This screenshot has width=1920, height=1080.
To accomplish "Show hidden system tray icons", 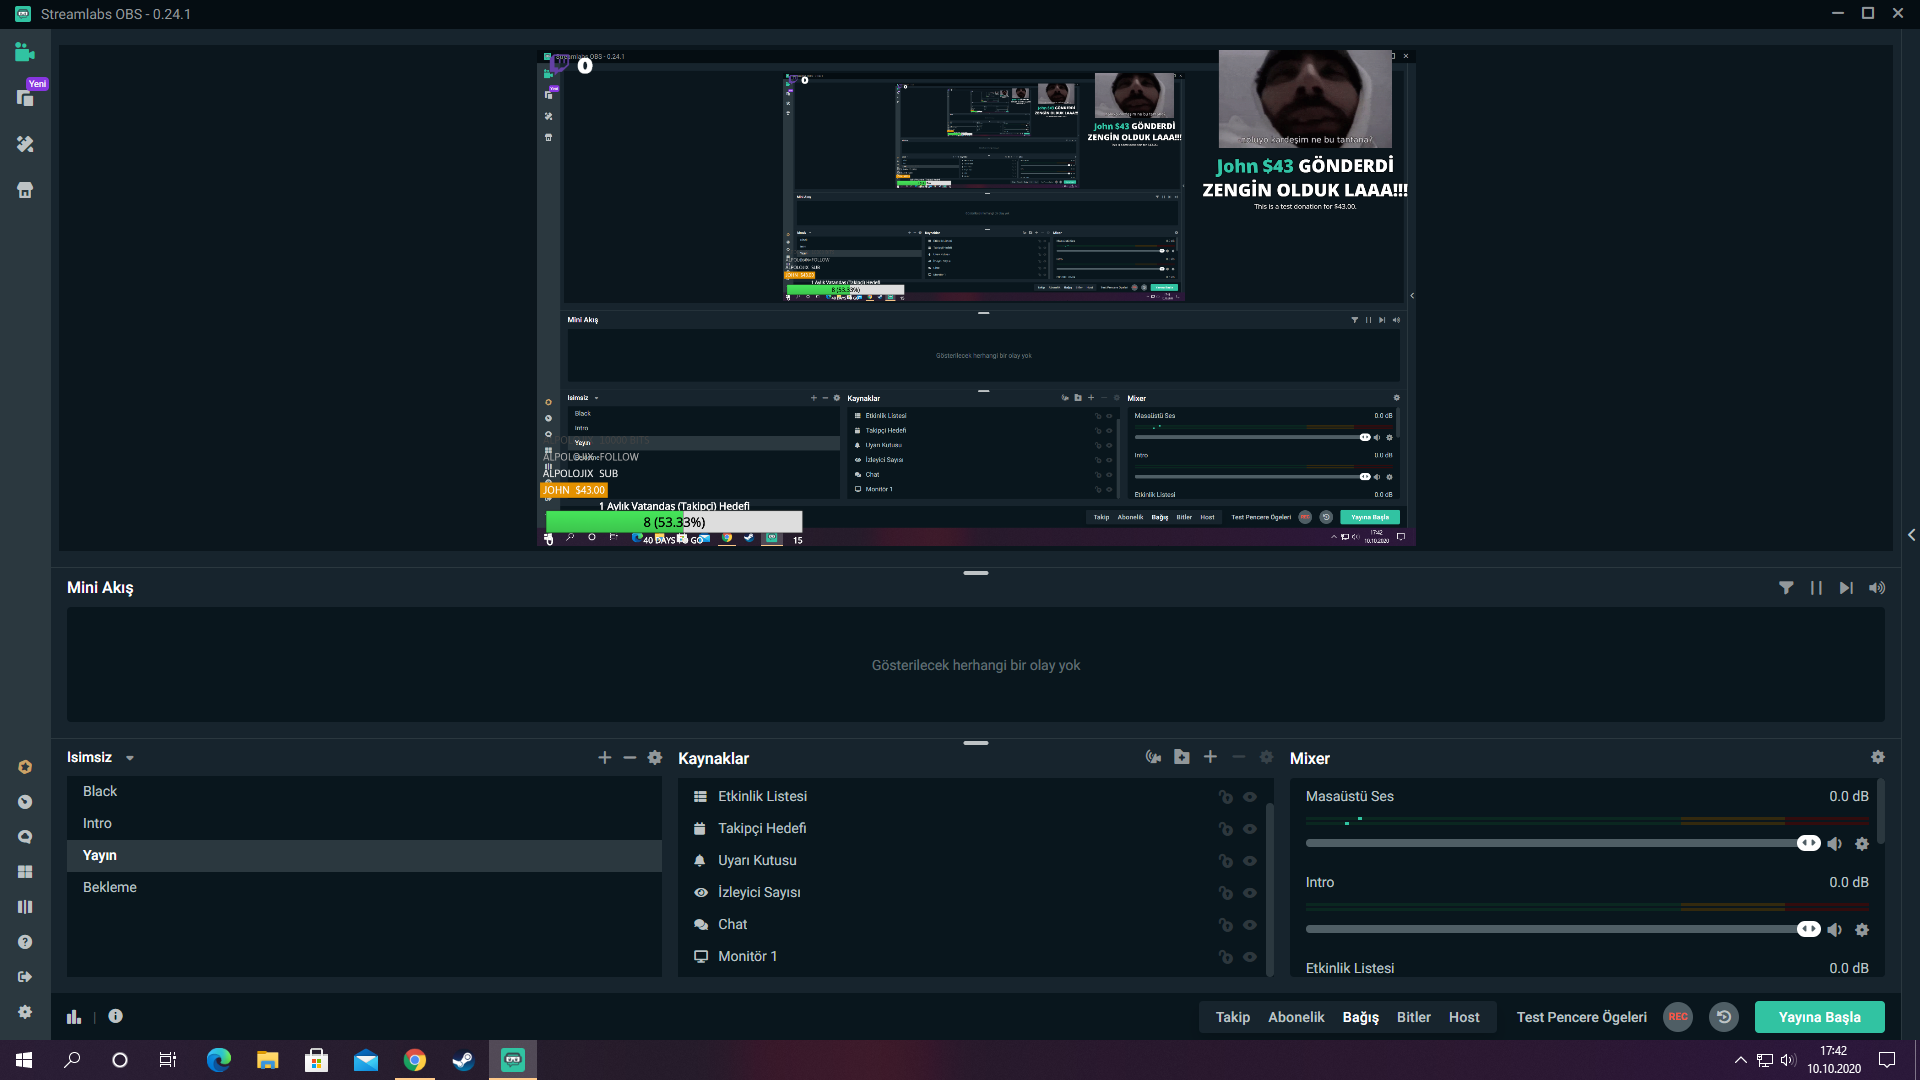I will pos(1740,1060).
